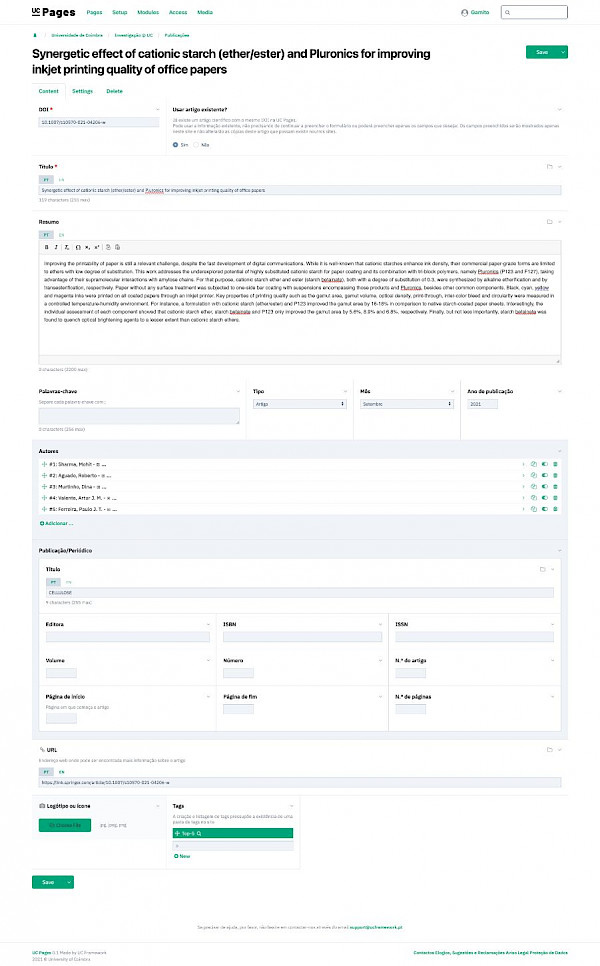Copy the author #2 Aguado entry

[534, 475]
